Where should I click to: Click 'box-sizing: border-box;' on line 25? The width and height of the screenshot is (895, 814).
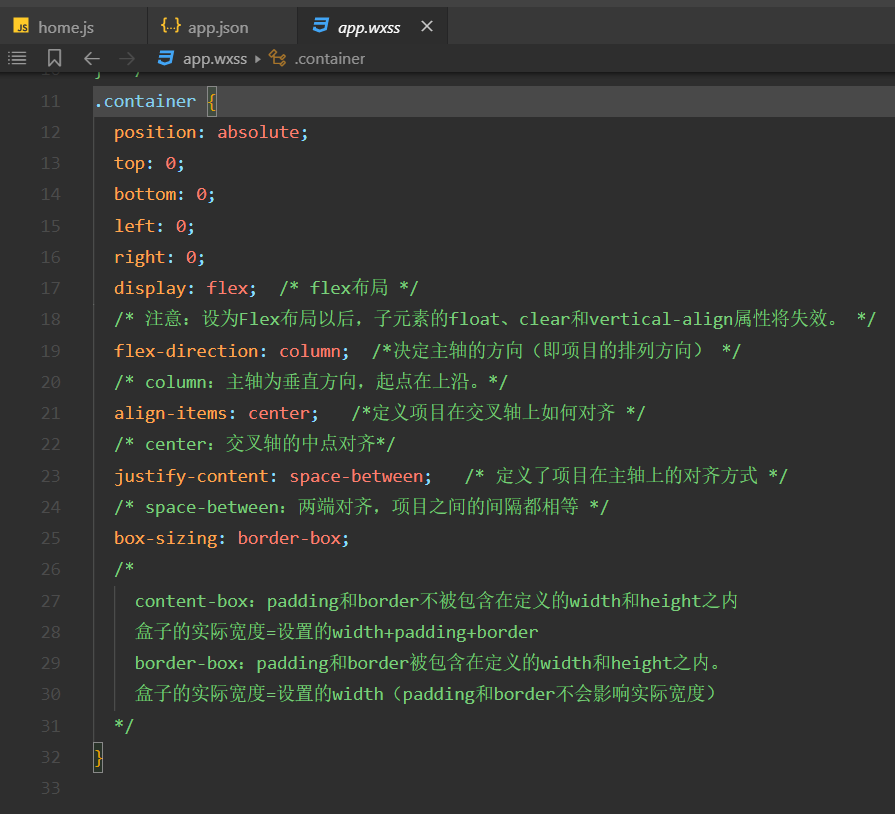click(x=231, y=538)
